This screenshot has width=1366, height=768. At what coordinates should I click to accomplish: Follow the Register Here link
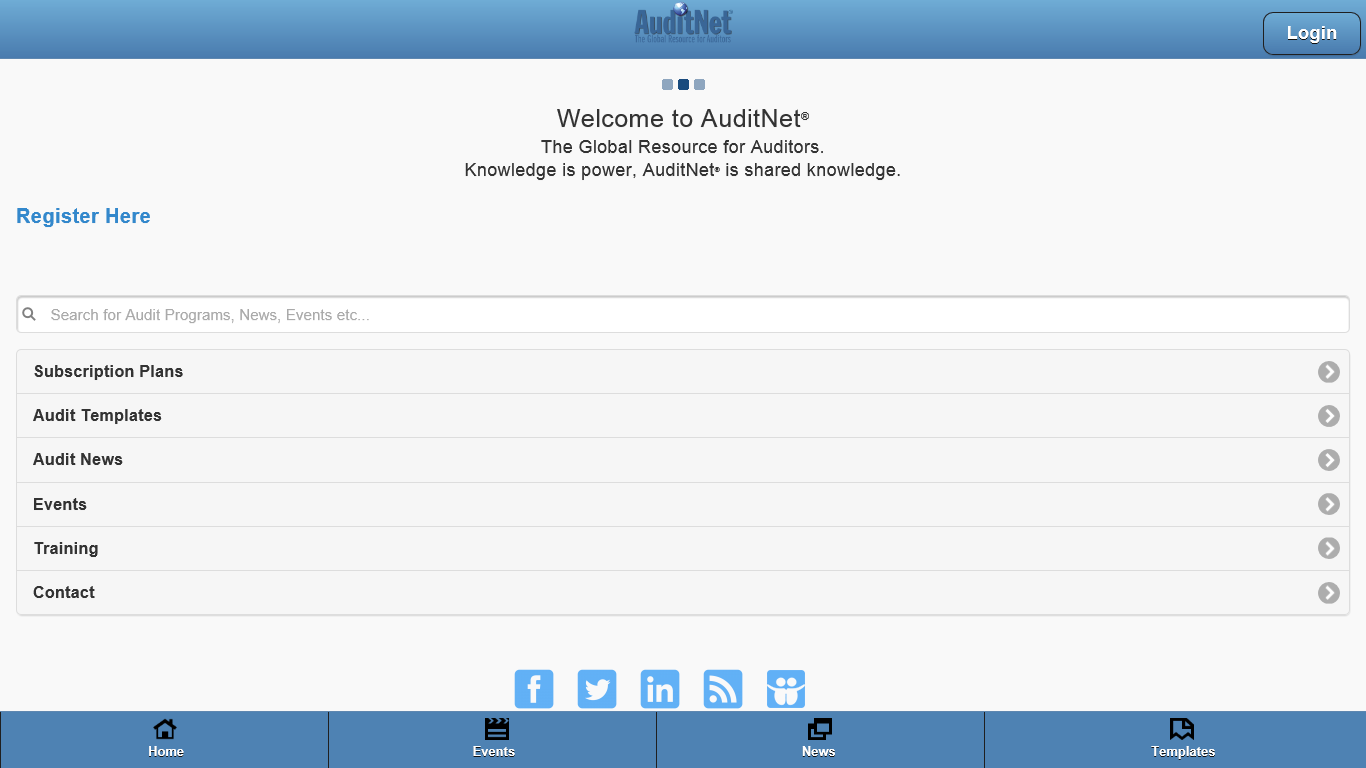pos(83,216)
